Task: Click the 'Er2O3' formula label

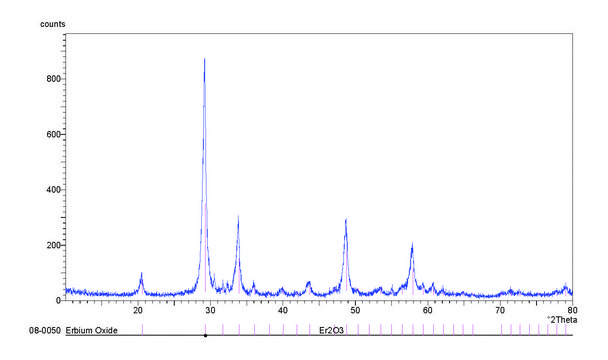Action: coord(331,331)
